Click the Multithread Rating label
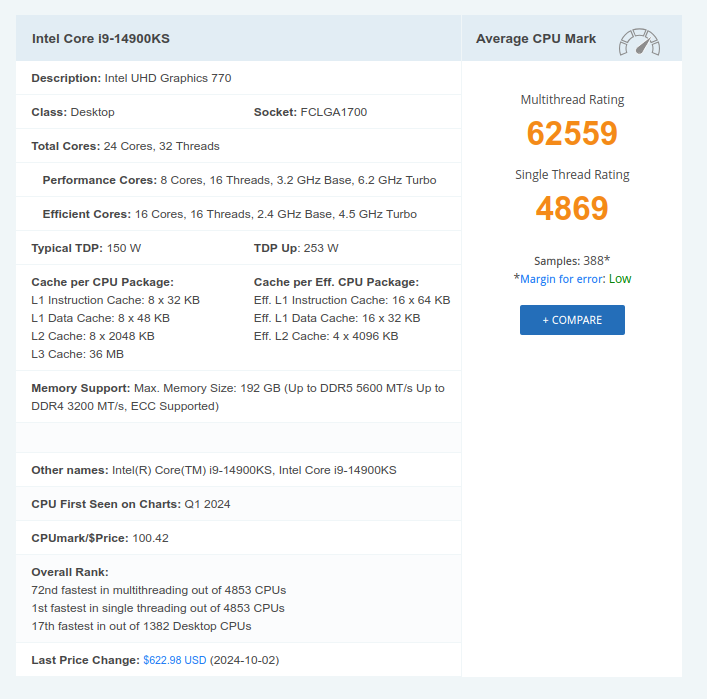The width and height of the screenshot is (707, 699). [572, 100]
